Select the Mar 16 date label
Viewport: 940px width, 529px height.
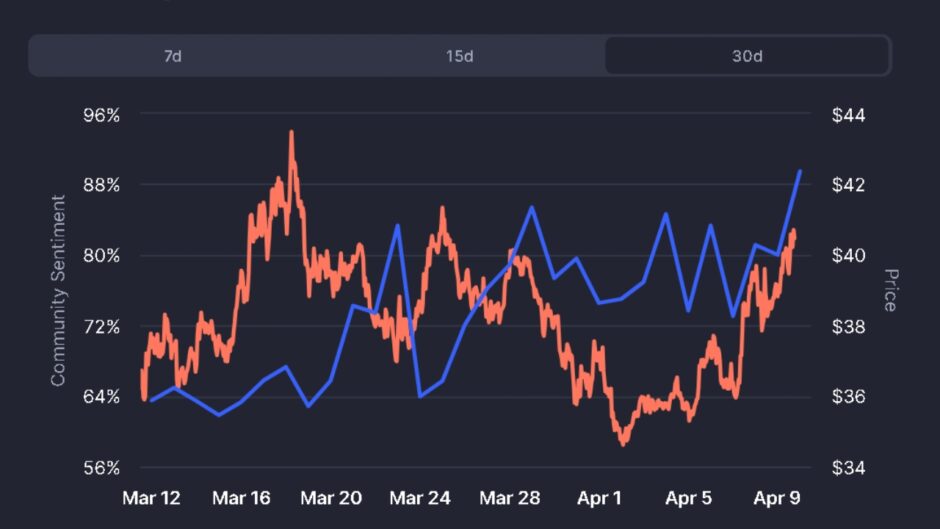[x=241, y=497]
